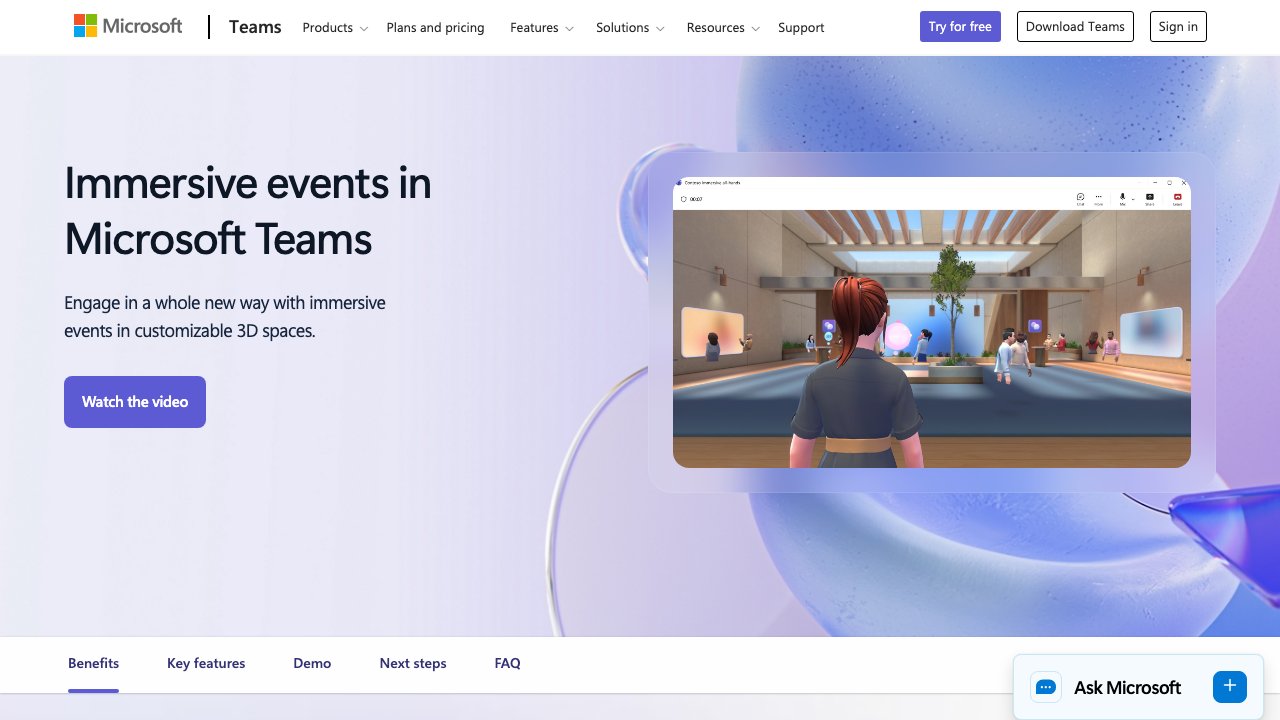This screenshot has height=720, width=1280.
Task: Open More options in the Teams meeting window
Action: [x=1098, y=197]
